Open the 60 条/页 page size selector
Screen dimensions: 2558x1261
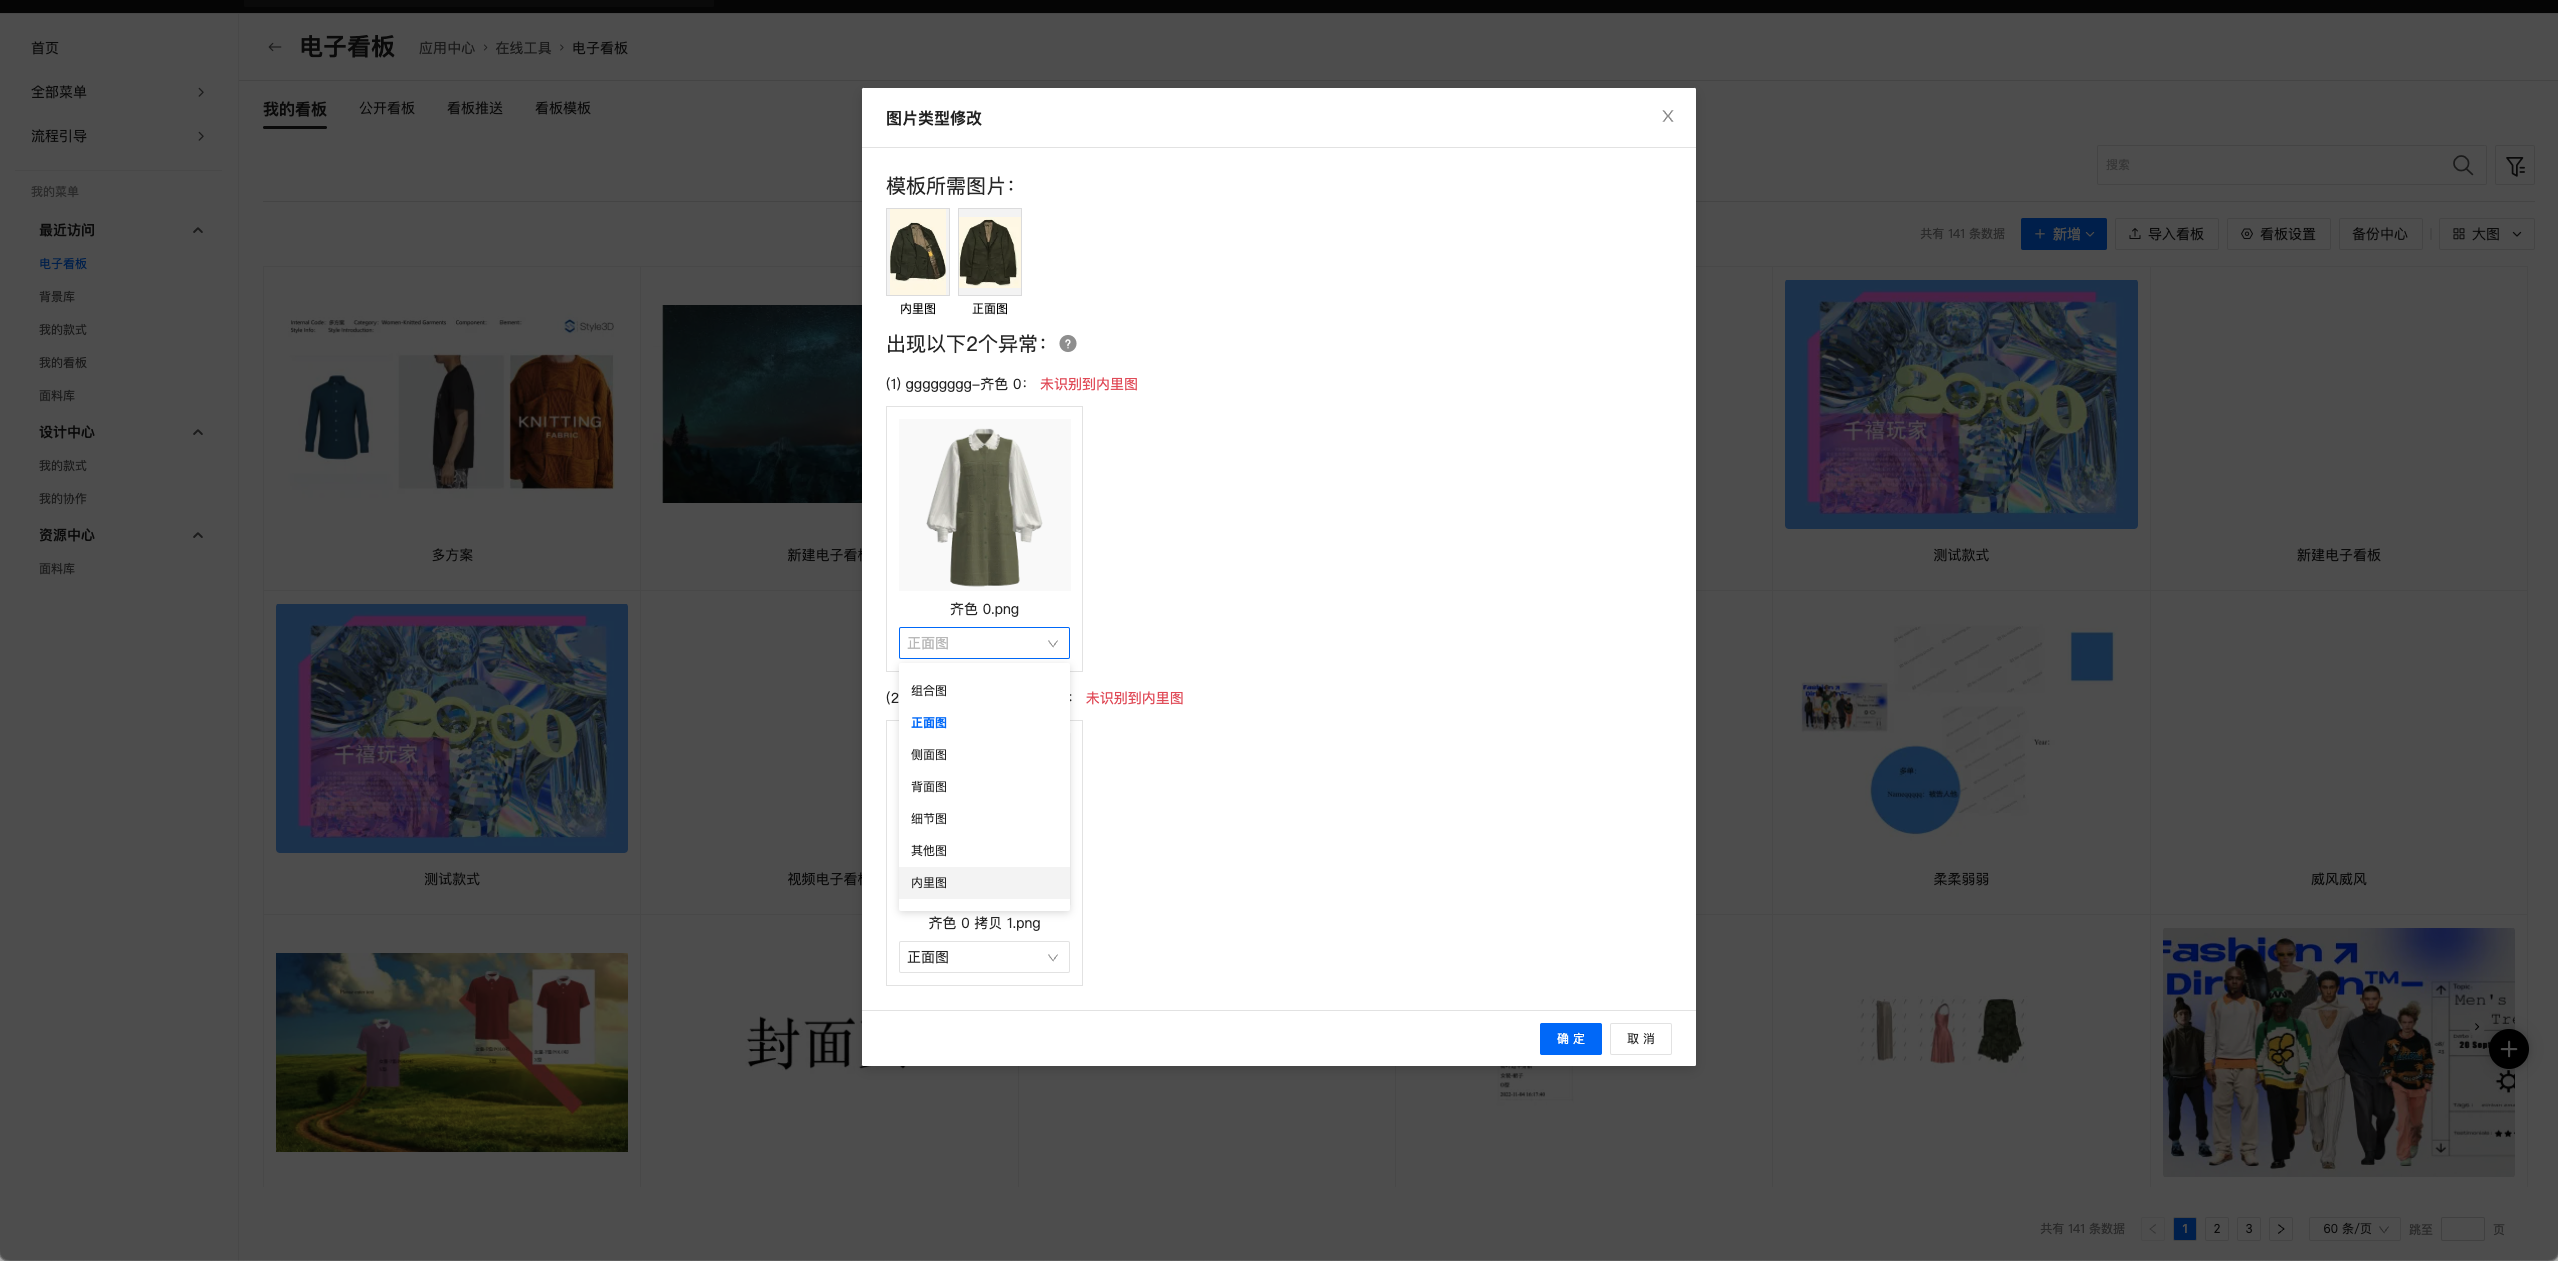2355,1229
